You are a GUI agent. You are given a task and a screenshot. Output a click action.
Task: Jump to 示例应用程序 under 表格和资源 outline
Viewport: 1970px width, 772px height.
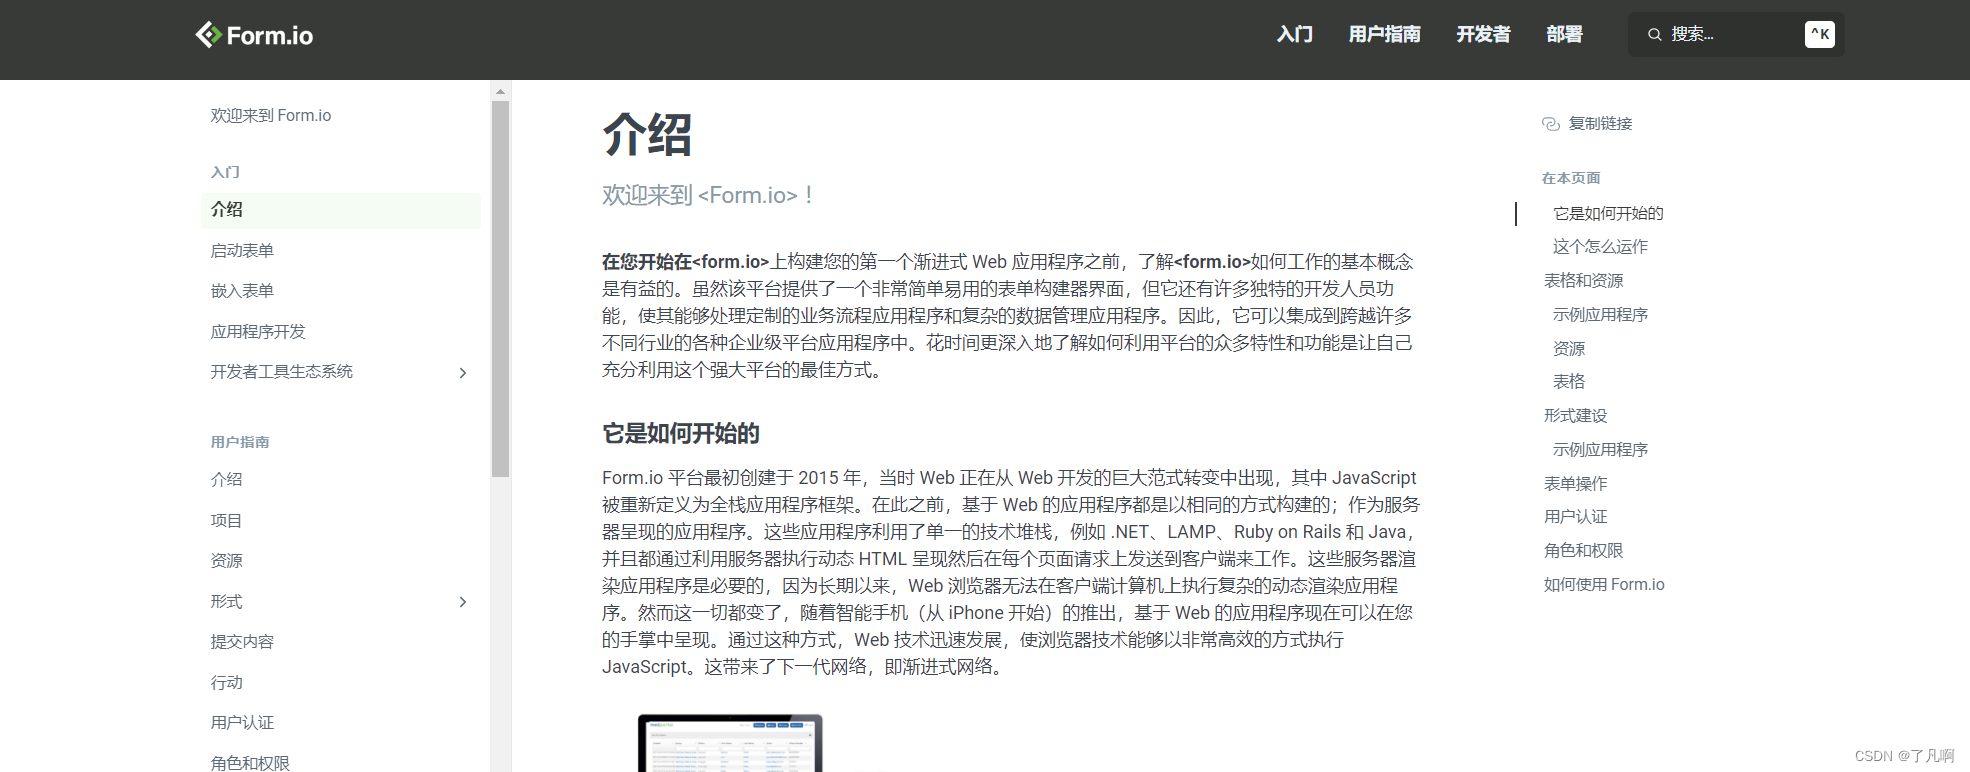1600,315
